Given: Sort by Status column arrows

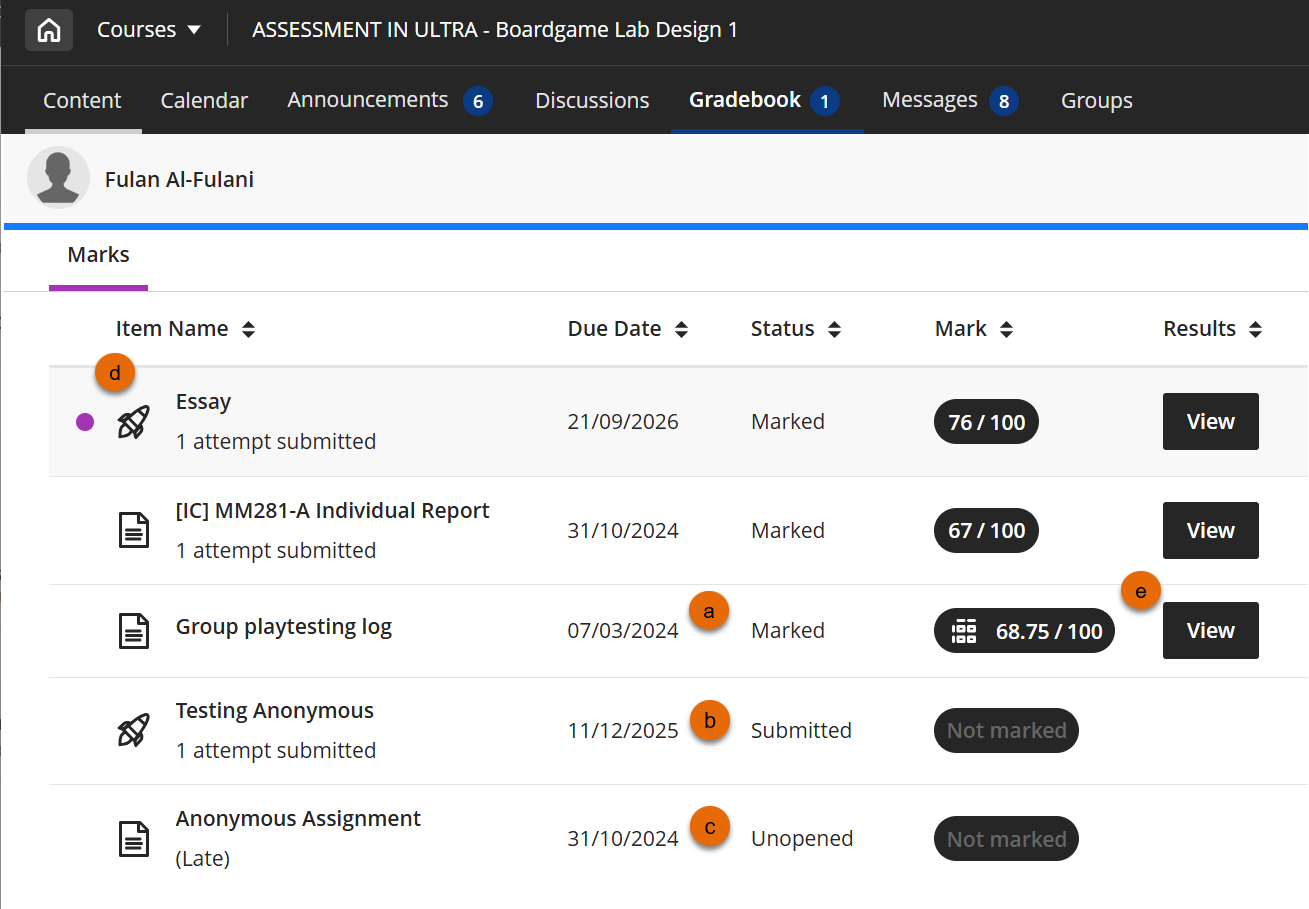Looking at the screenshot, I should click(834, 329).
